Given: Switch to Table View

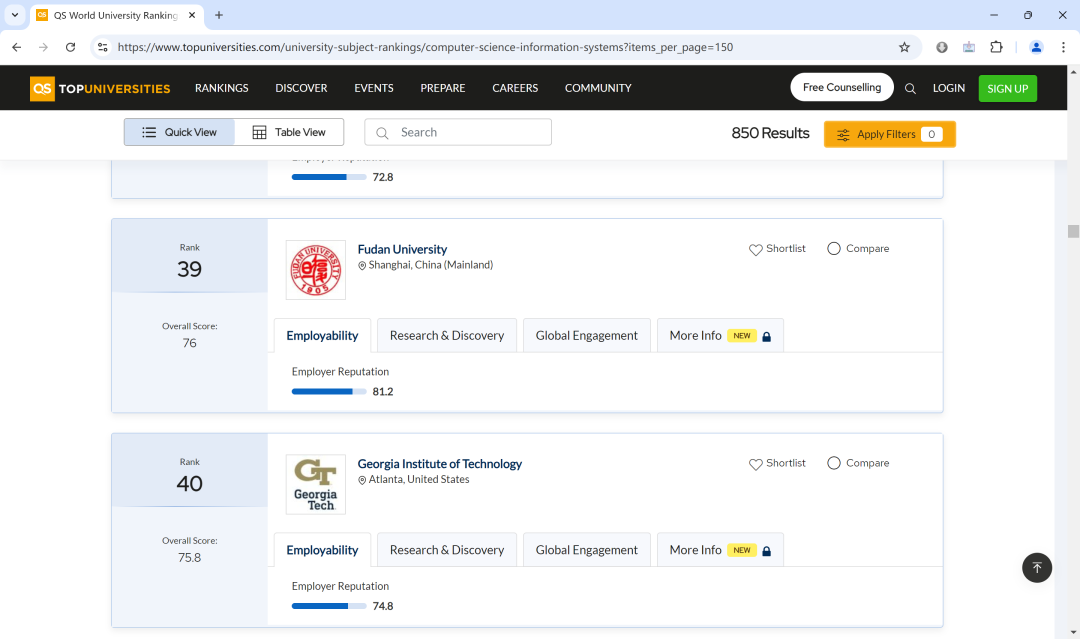Looking at the screenshot, I should click(x=289, y=132).
